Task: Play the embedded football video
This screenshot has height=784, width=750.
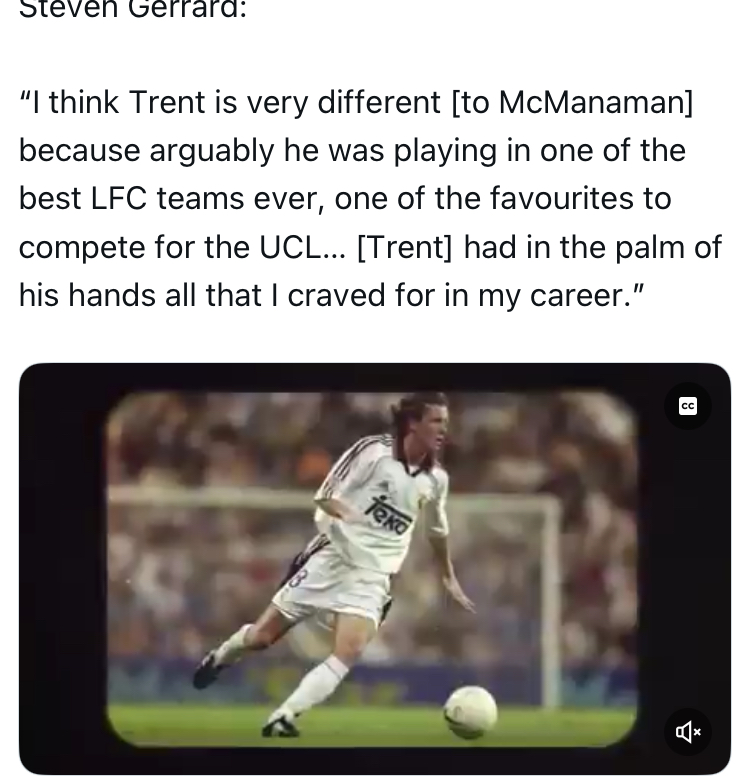Action: 374,568
